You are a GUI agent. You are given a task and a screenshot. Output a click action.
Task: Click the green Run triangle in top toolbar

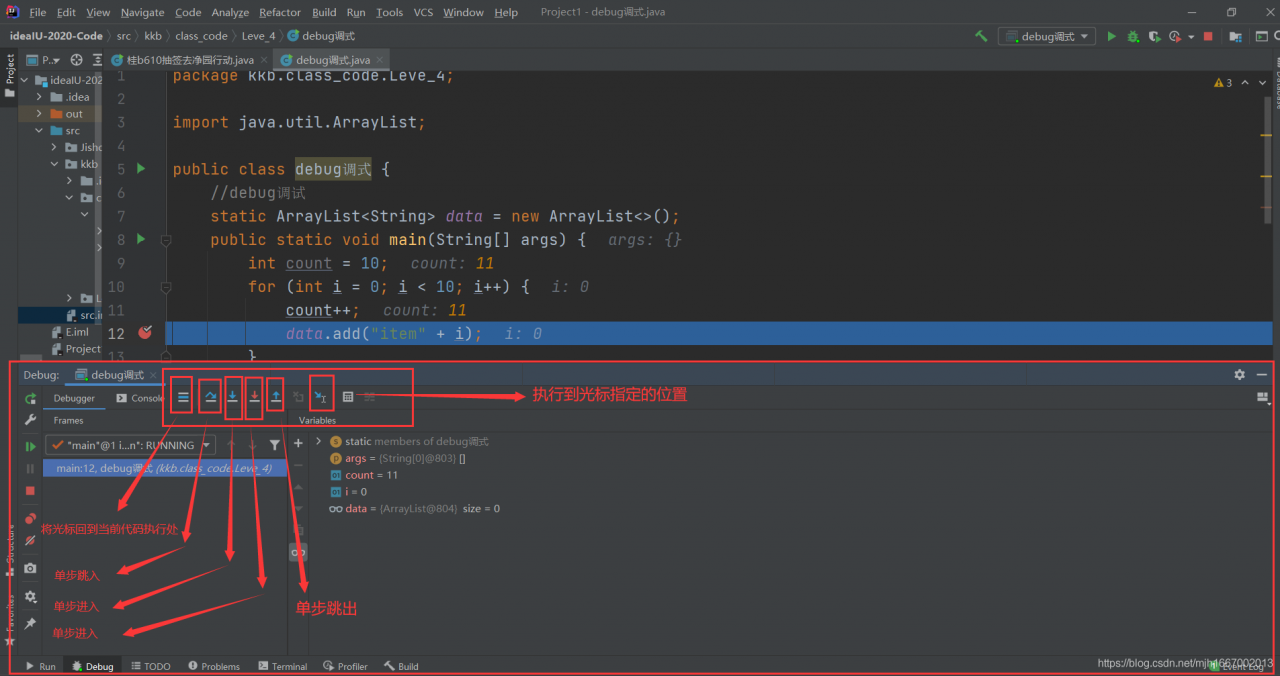point(1111,36)
